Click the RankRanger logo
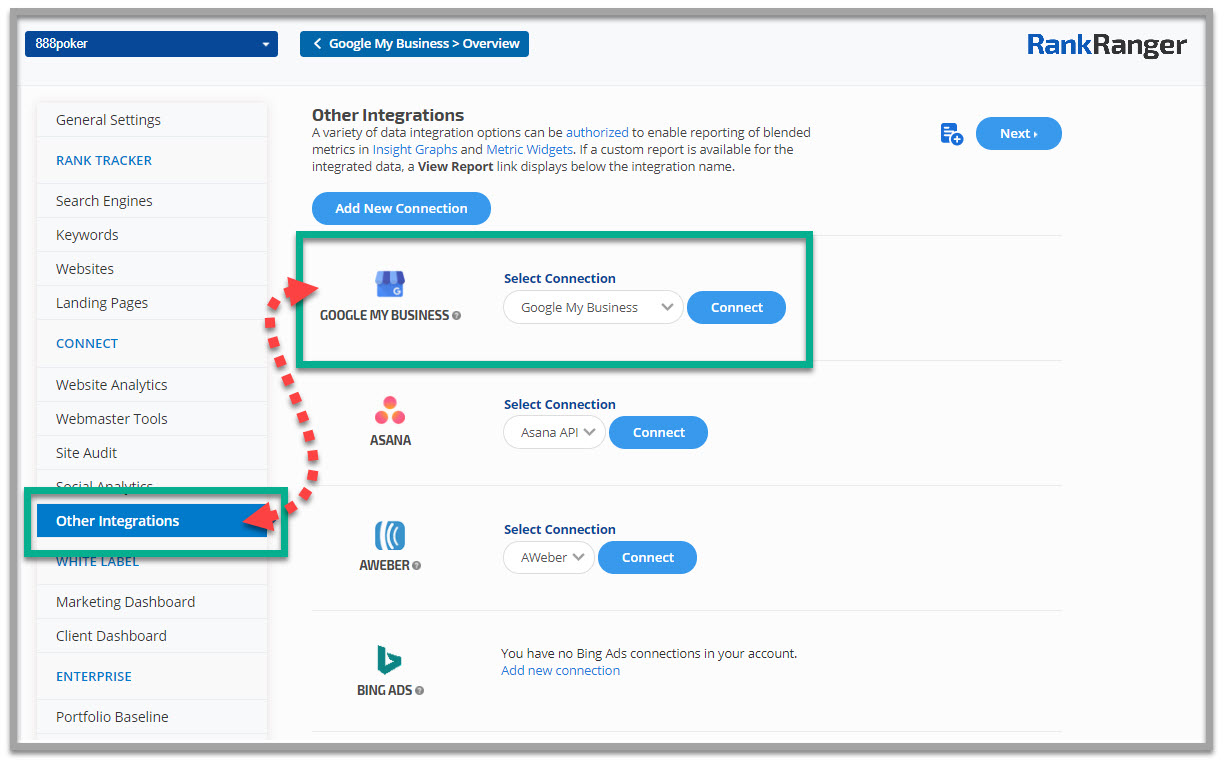Viewport: 1230px width, 760px height. 1107,45
